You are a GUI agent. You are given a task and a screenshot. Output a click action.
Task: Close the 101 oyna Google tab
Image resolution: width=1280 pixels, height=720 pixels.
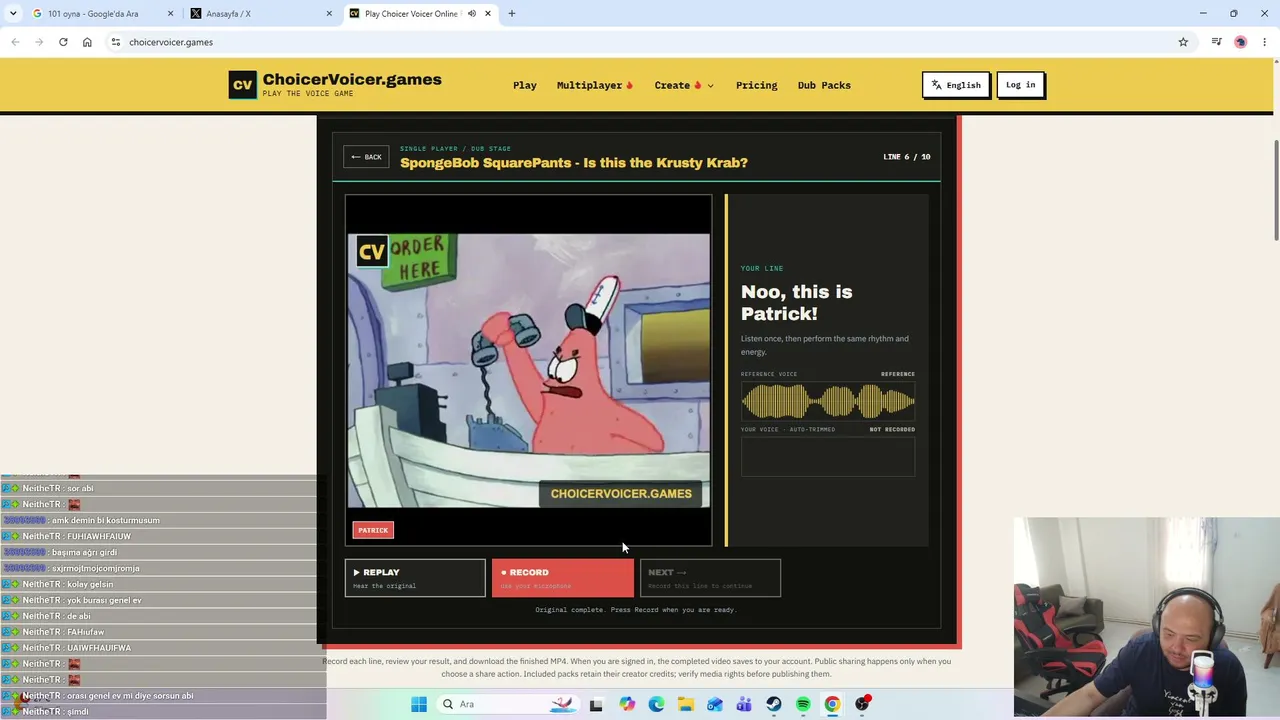171,14
